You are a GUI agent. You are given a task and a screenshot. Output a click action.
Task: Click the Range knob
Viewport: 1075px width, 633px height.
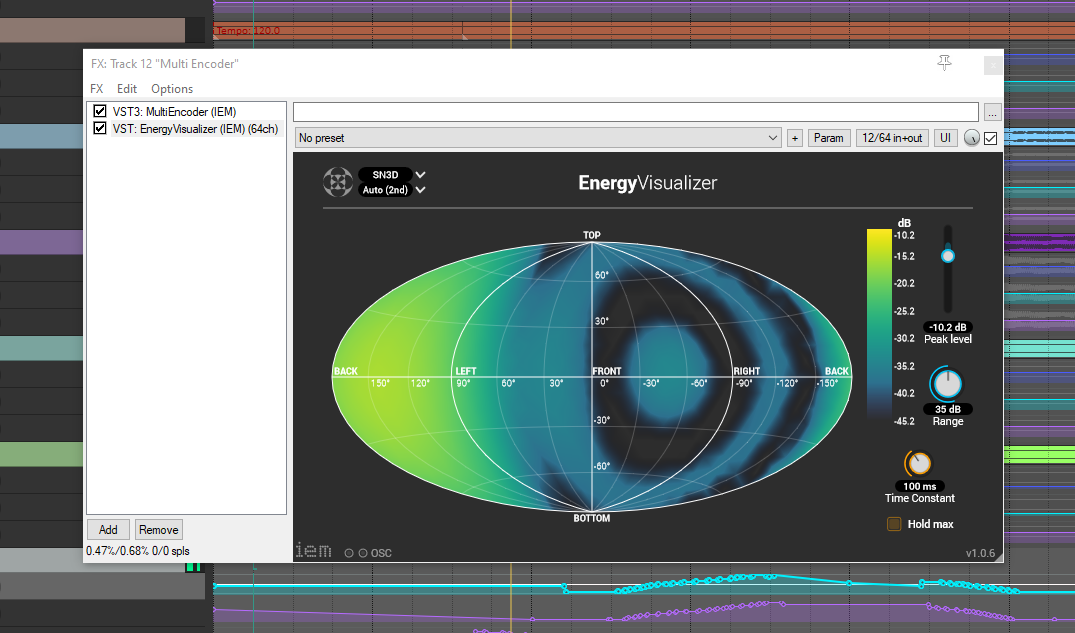tap(947, 384)
